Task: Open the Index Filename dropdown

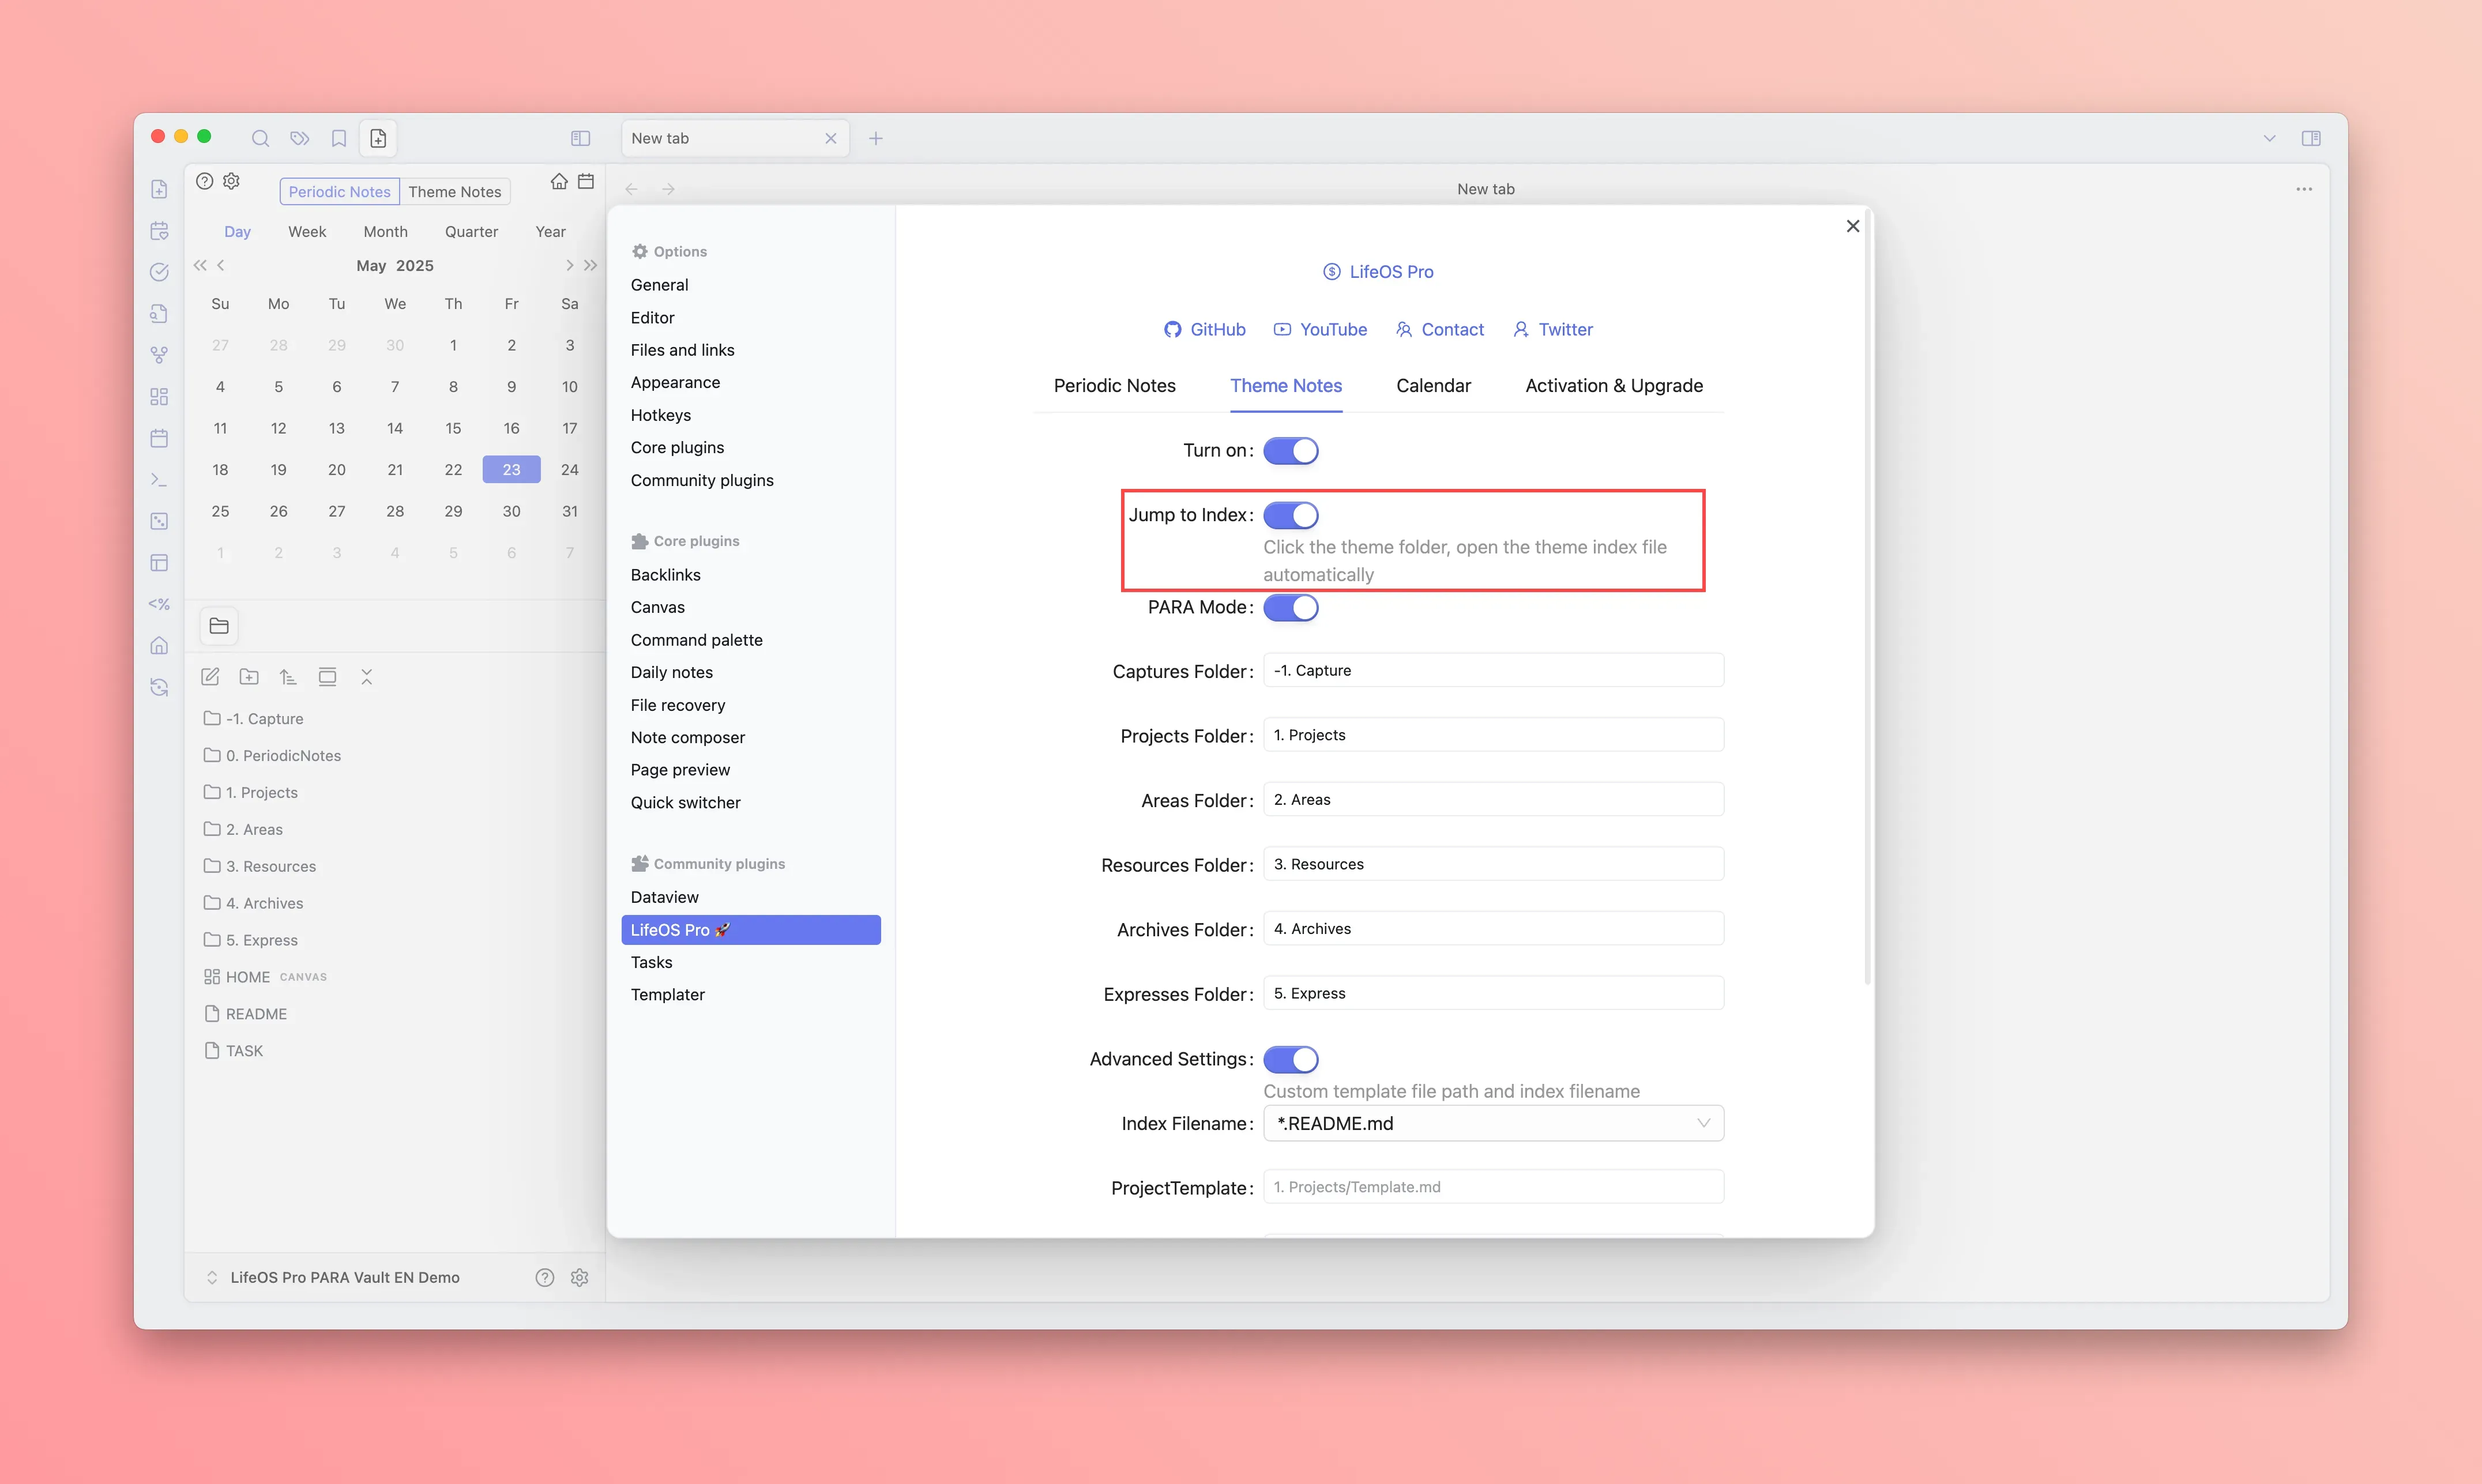Action: point(1492,1123)
